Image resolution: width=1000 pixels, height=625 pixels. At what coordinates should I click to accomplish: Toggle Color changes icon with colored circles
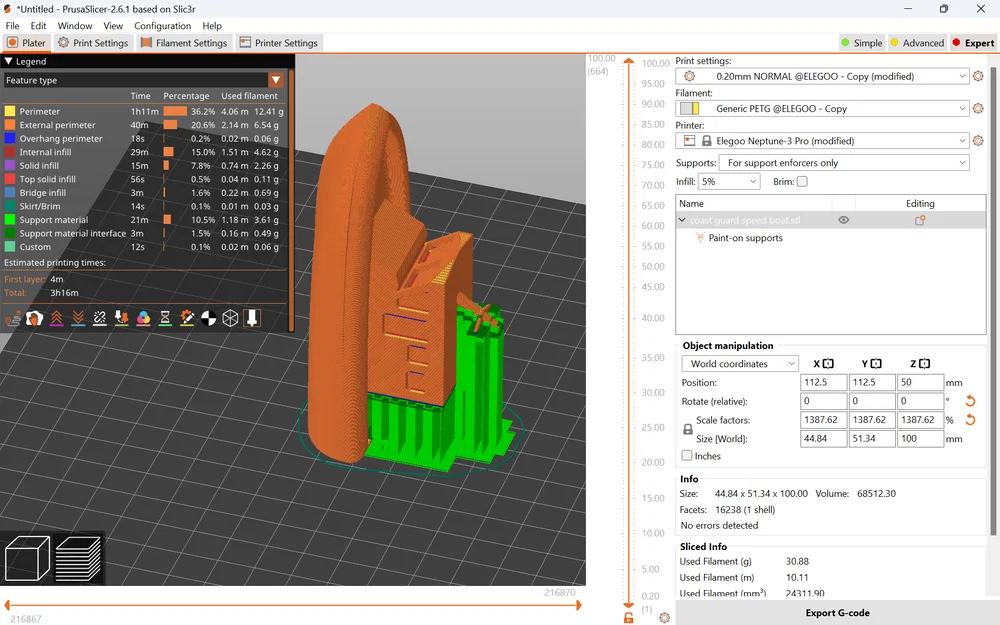143,318
